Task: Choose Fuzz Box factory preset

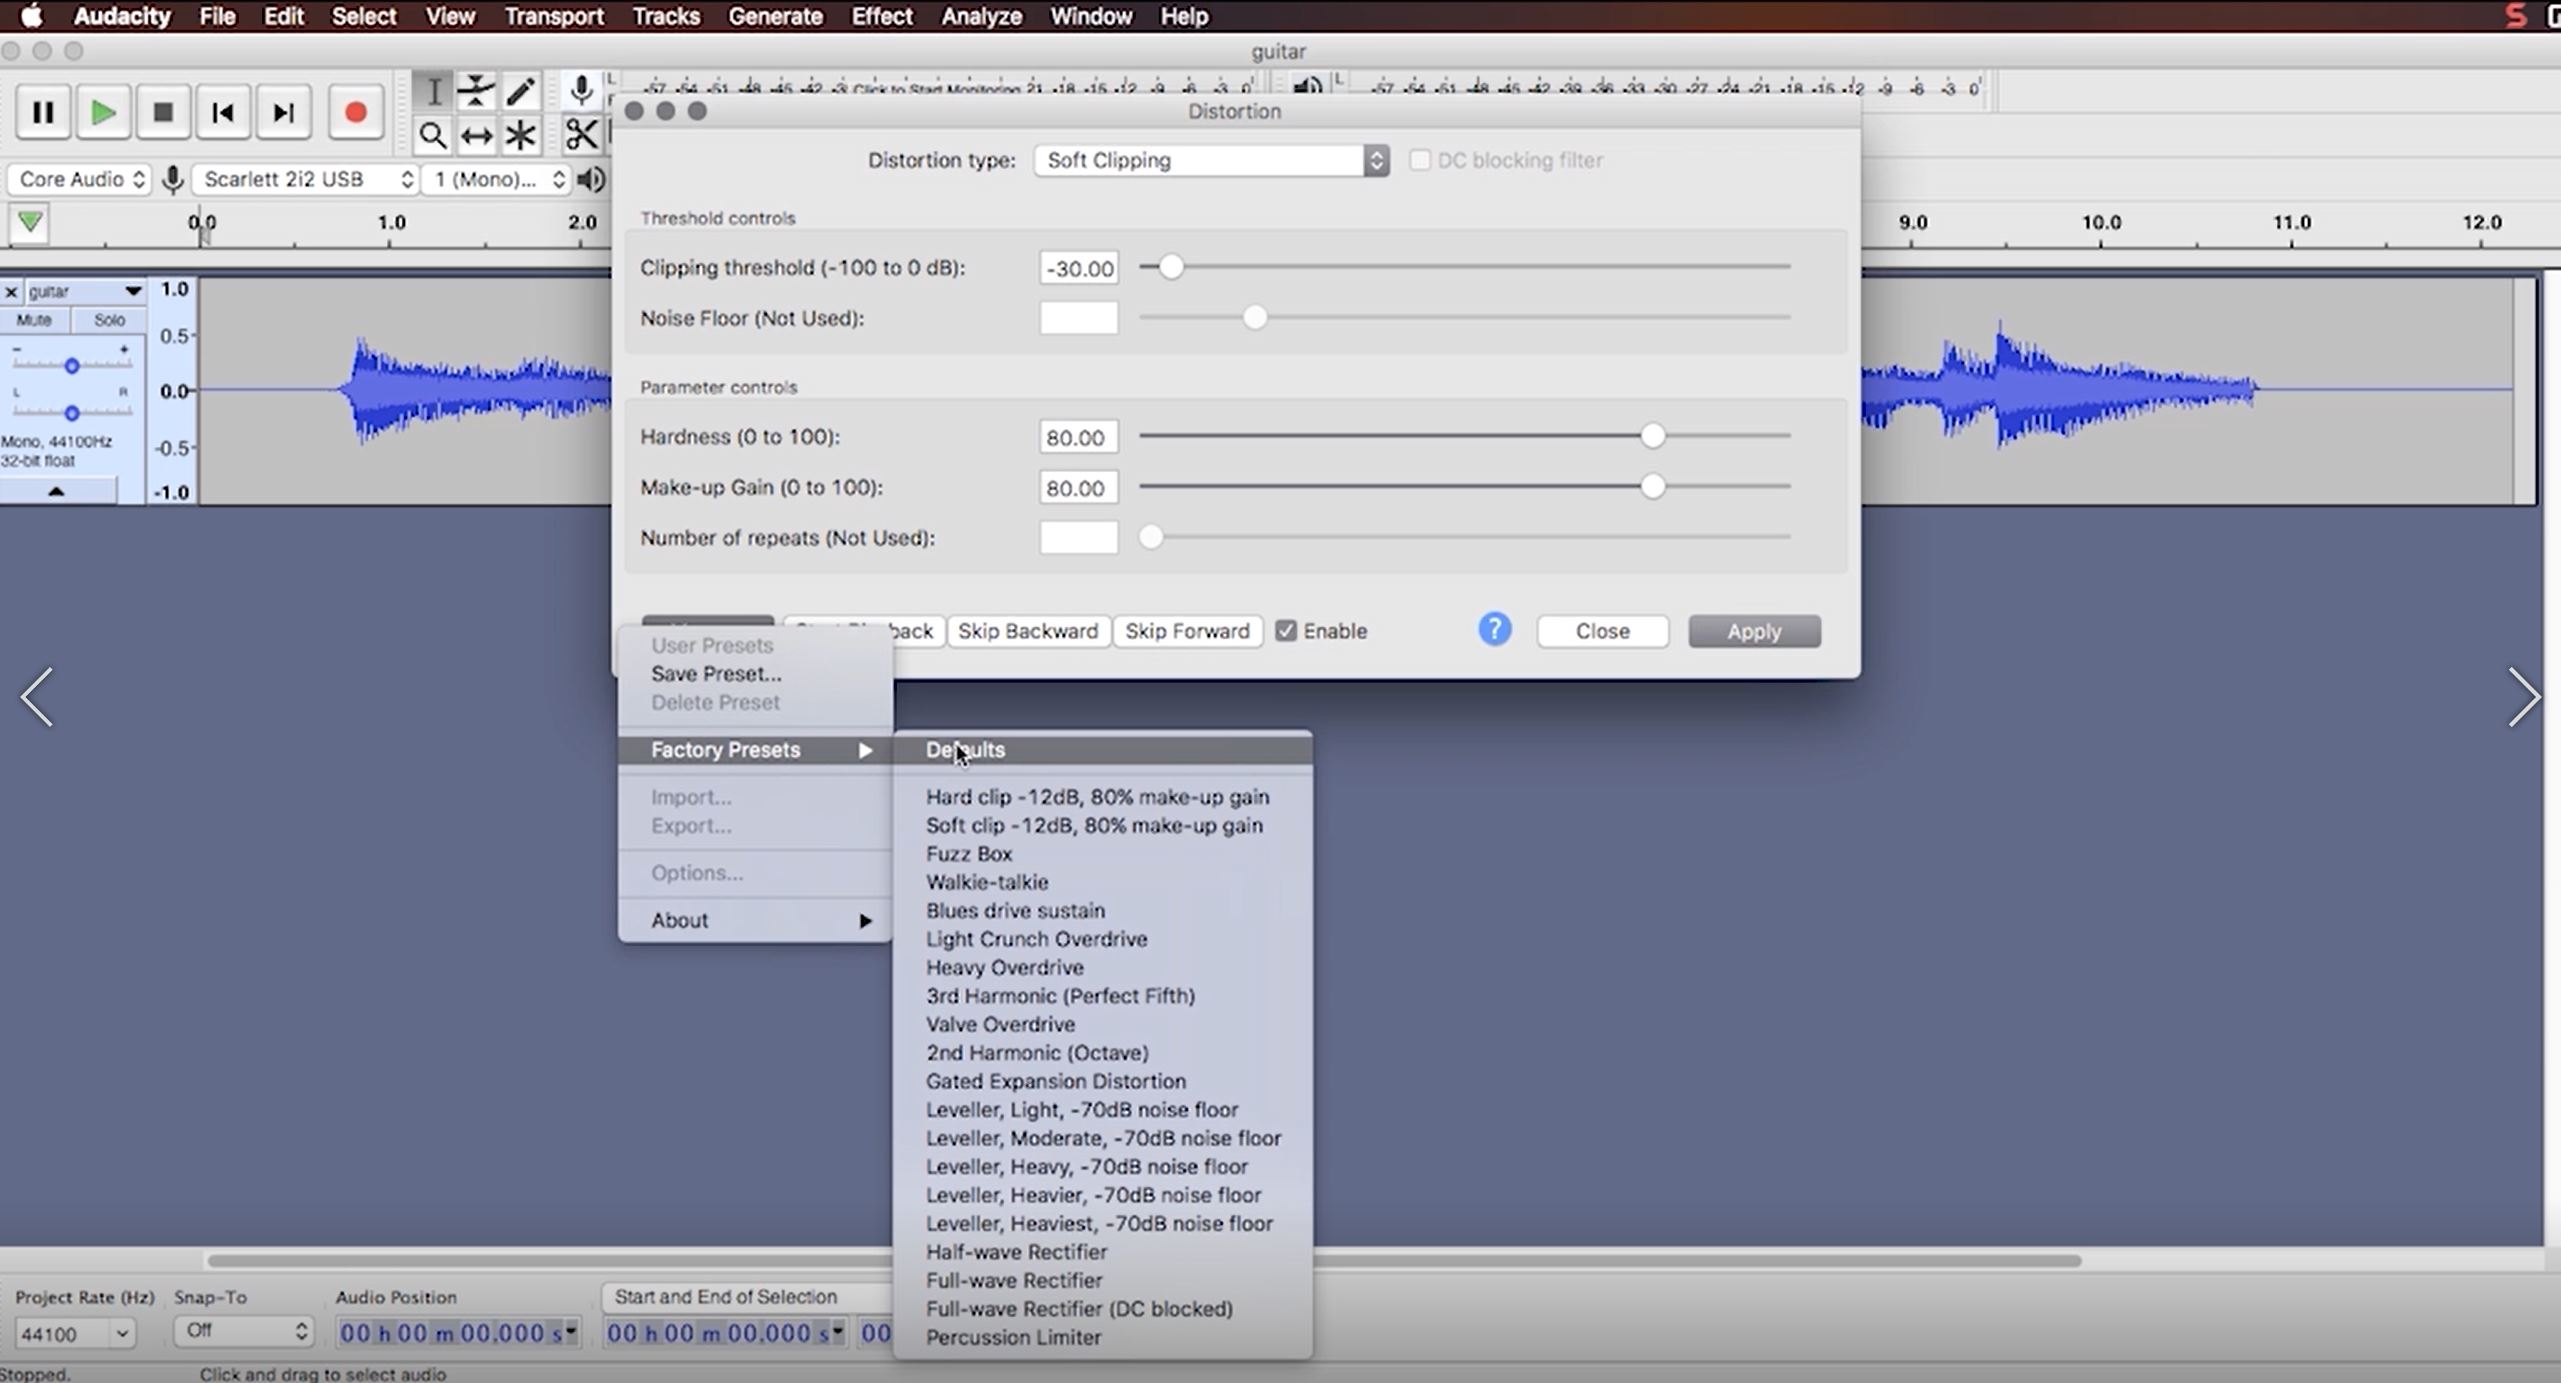Action: point(968,853)
